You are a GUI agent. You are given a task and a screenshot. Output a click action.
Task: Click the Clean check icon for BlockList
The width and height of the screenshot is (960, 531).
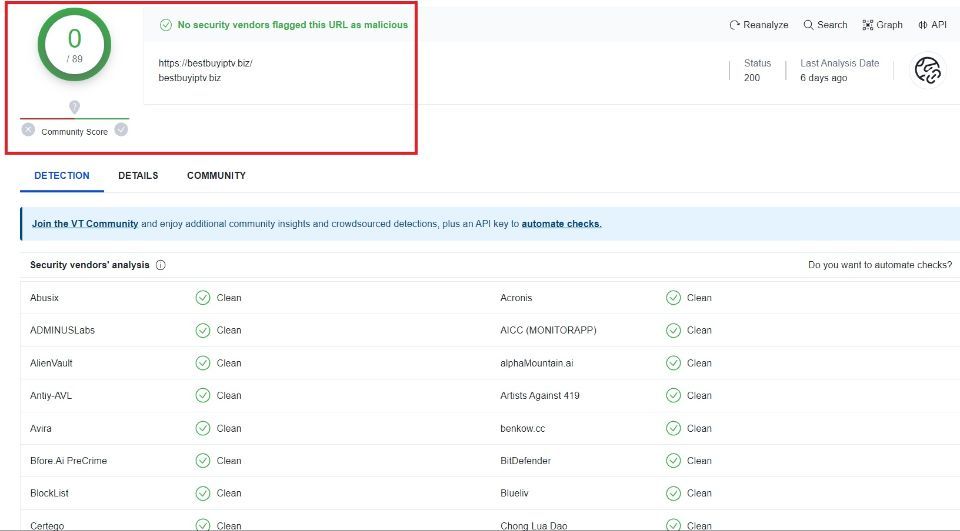(x=203, y=493)
